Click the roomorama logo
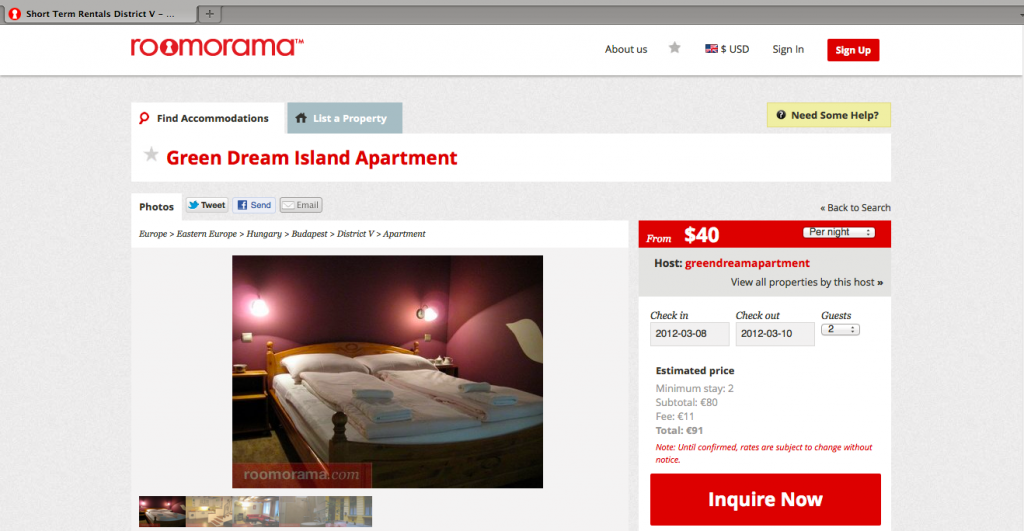The height and width of the screenshot is (531, 1024). [217, 47]
